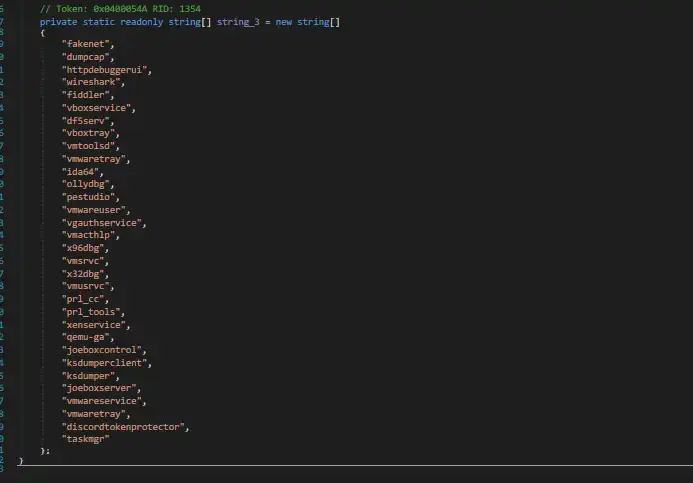
Task: Select the "vboxtray" string
Action: [88, 133]
